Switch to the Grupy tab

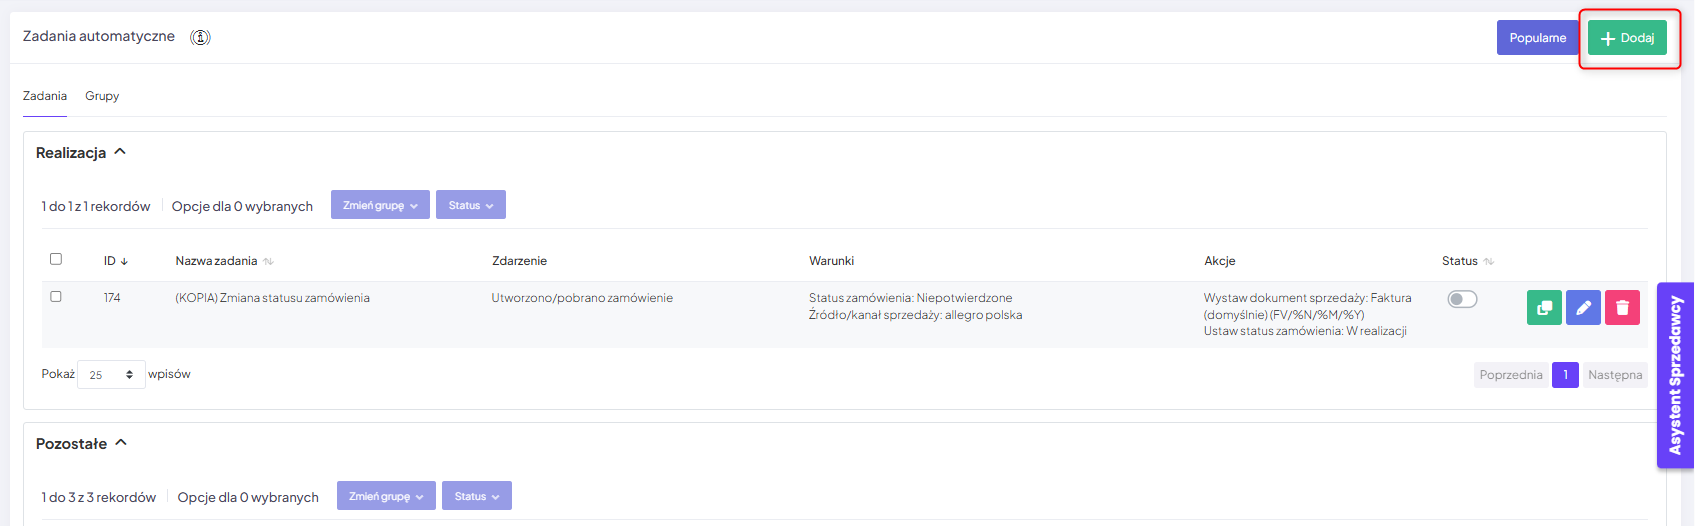102,96
